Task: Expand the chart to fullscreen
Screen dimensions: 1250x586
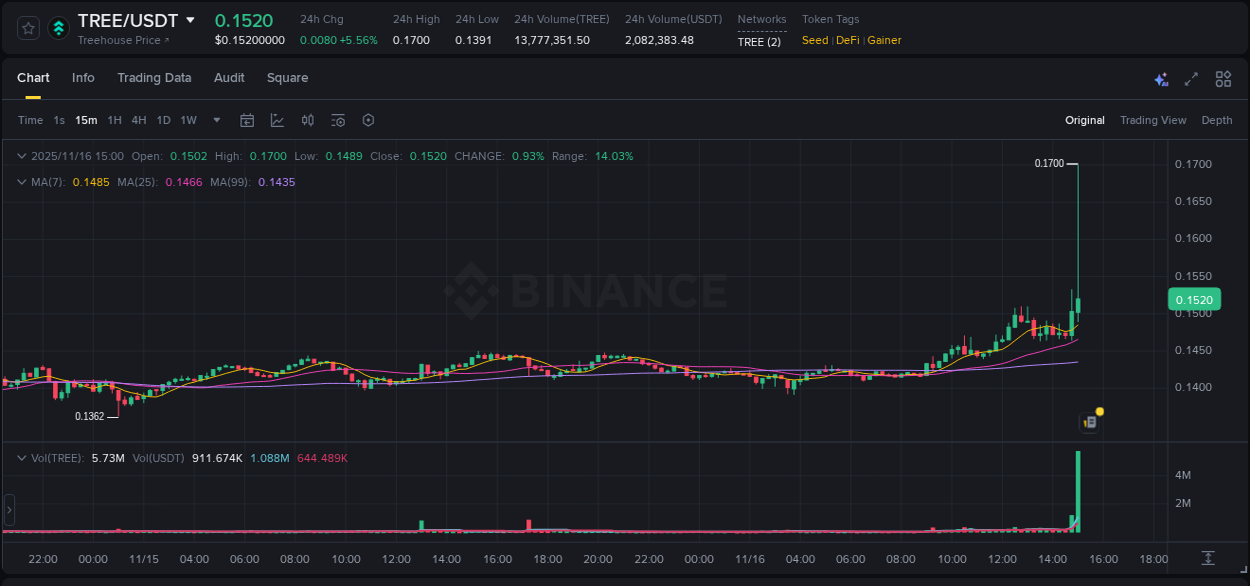Action: point(1192,79)
